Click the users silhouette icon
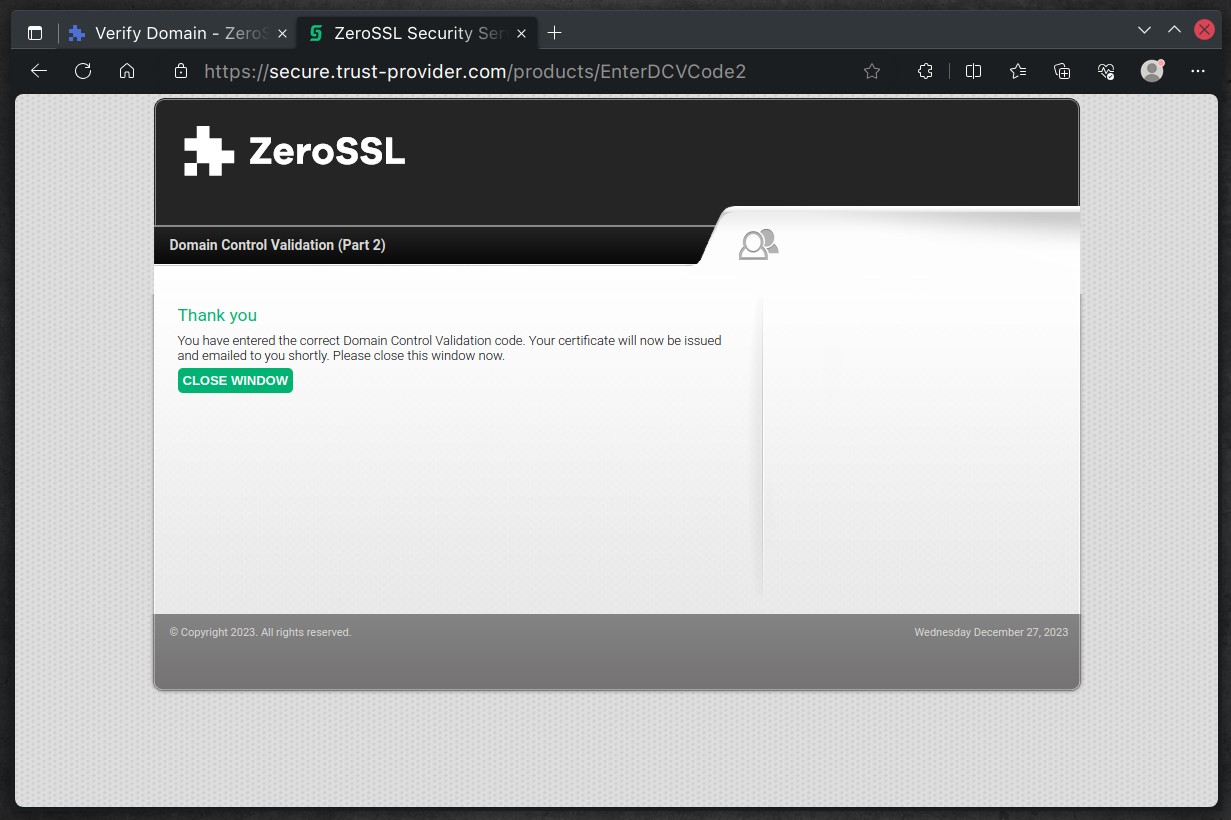 click(758, 244)
